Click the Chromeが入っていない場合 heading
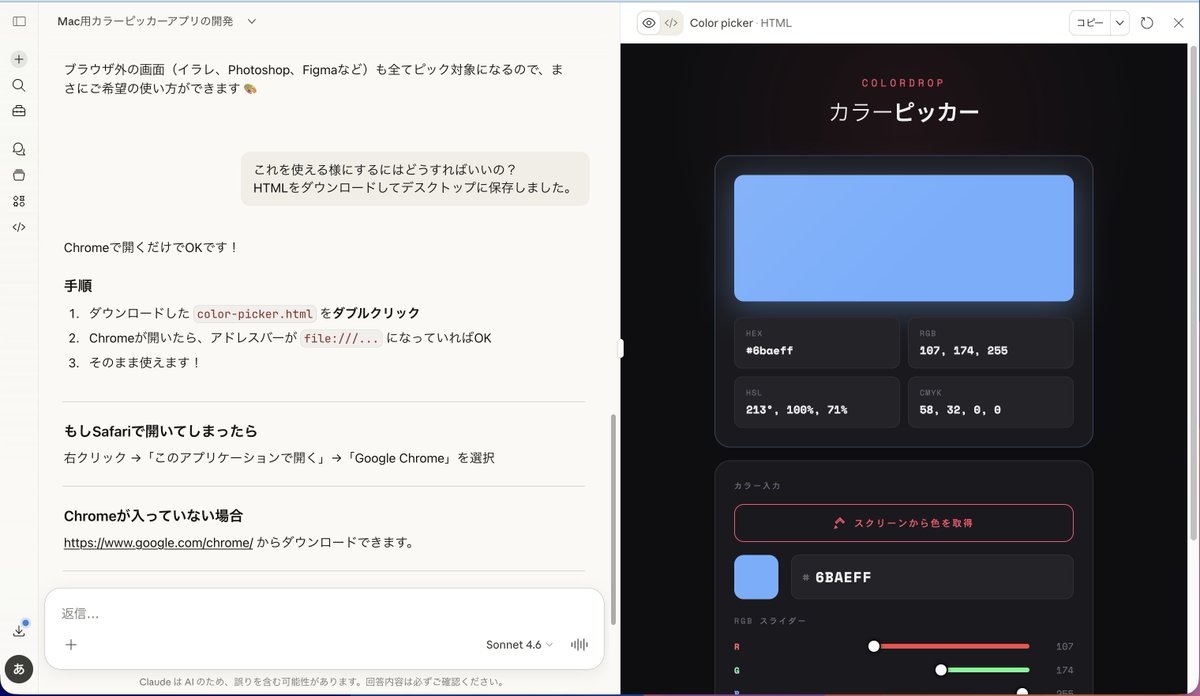 (153, 516)
